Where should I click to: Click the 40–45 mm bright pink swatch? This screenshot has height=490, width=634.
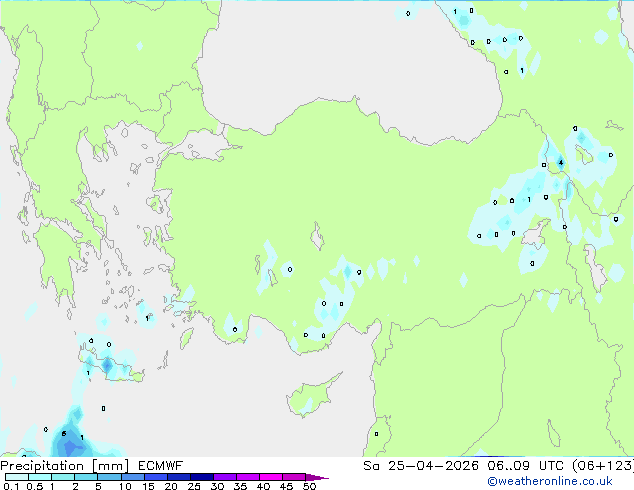(x=271, y=477)
